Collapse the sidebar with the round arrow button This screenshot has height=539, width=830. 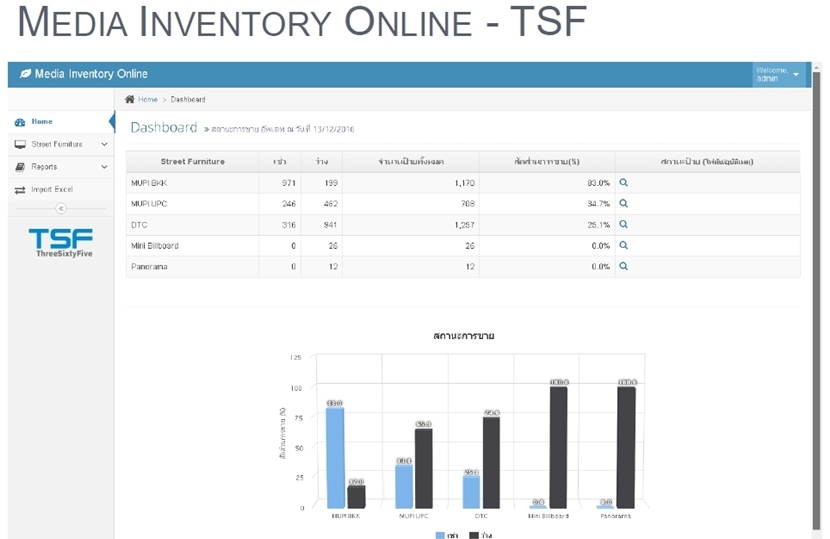click(61, 208)
